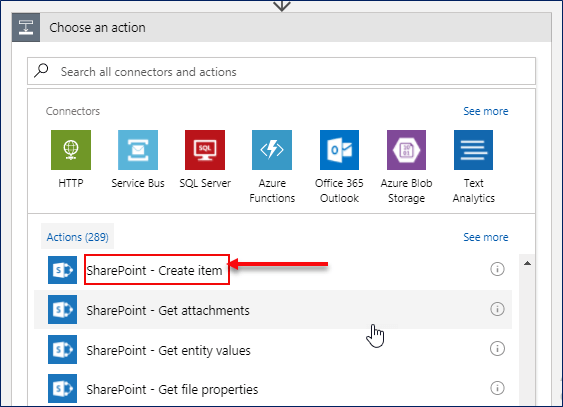Viewport: 563px width, 407px height.
Task: Click the Choose an action header icon
Action: click(26, 28)
